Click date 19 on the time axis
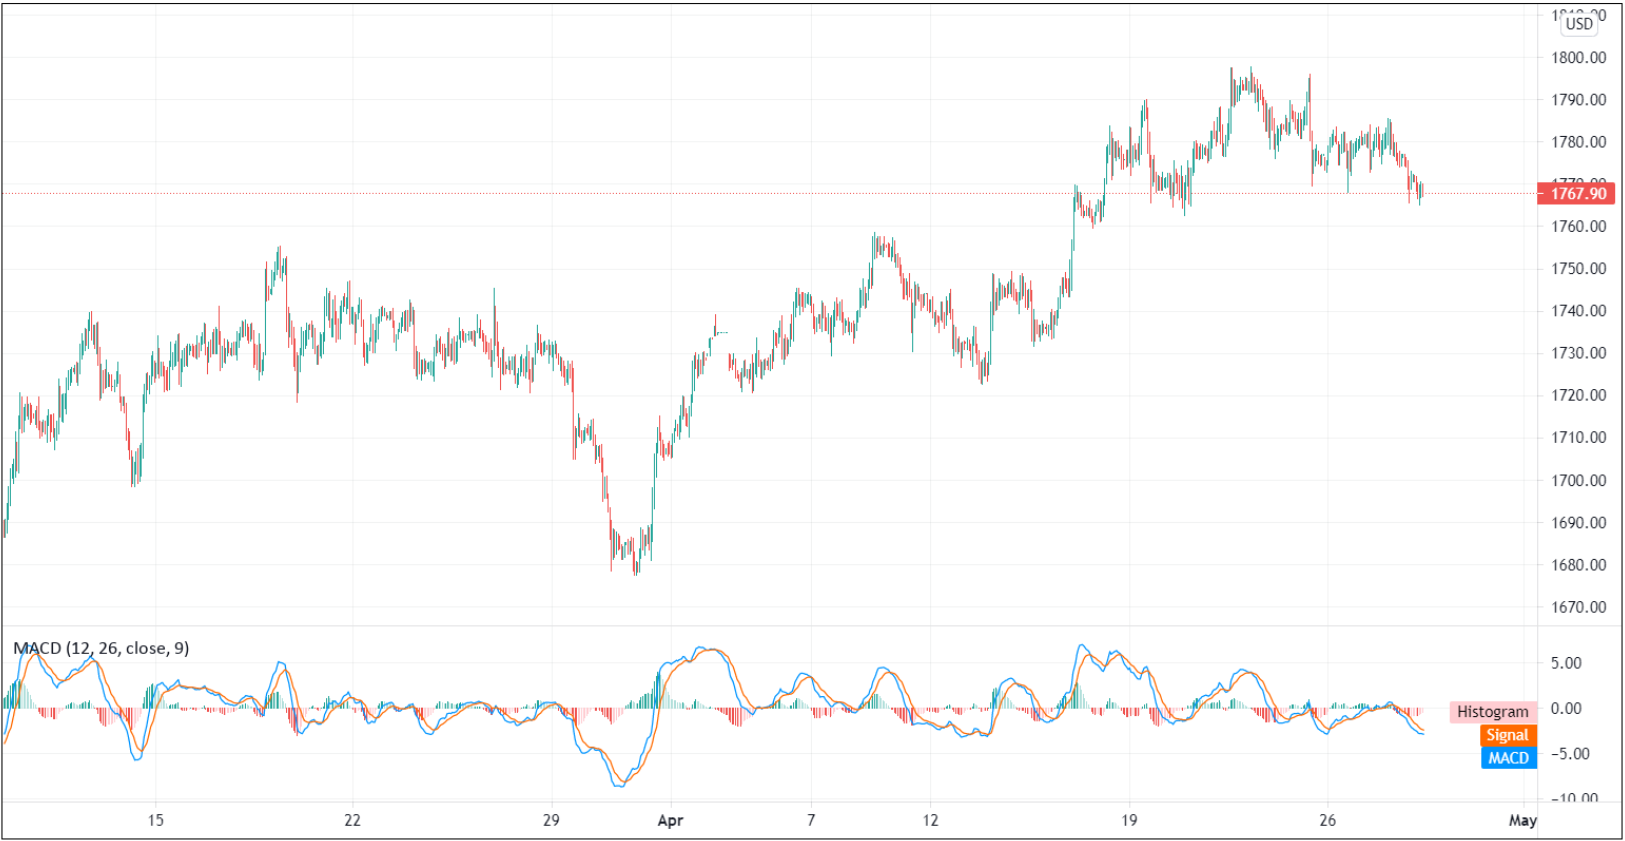Image resolution: width=1625 pixels, height=841 pixels. point(1128,820)
